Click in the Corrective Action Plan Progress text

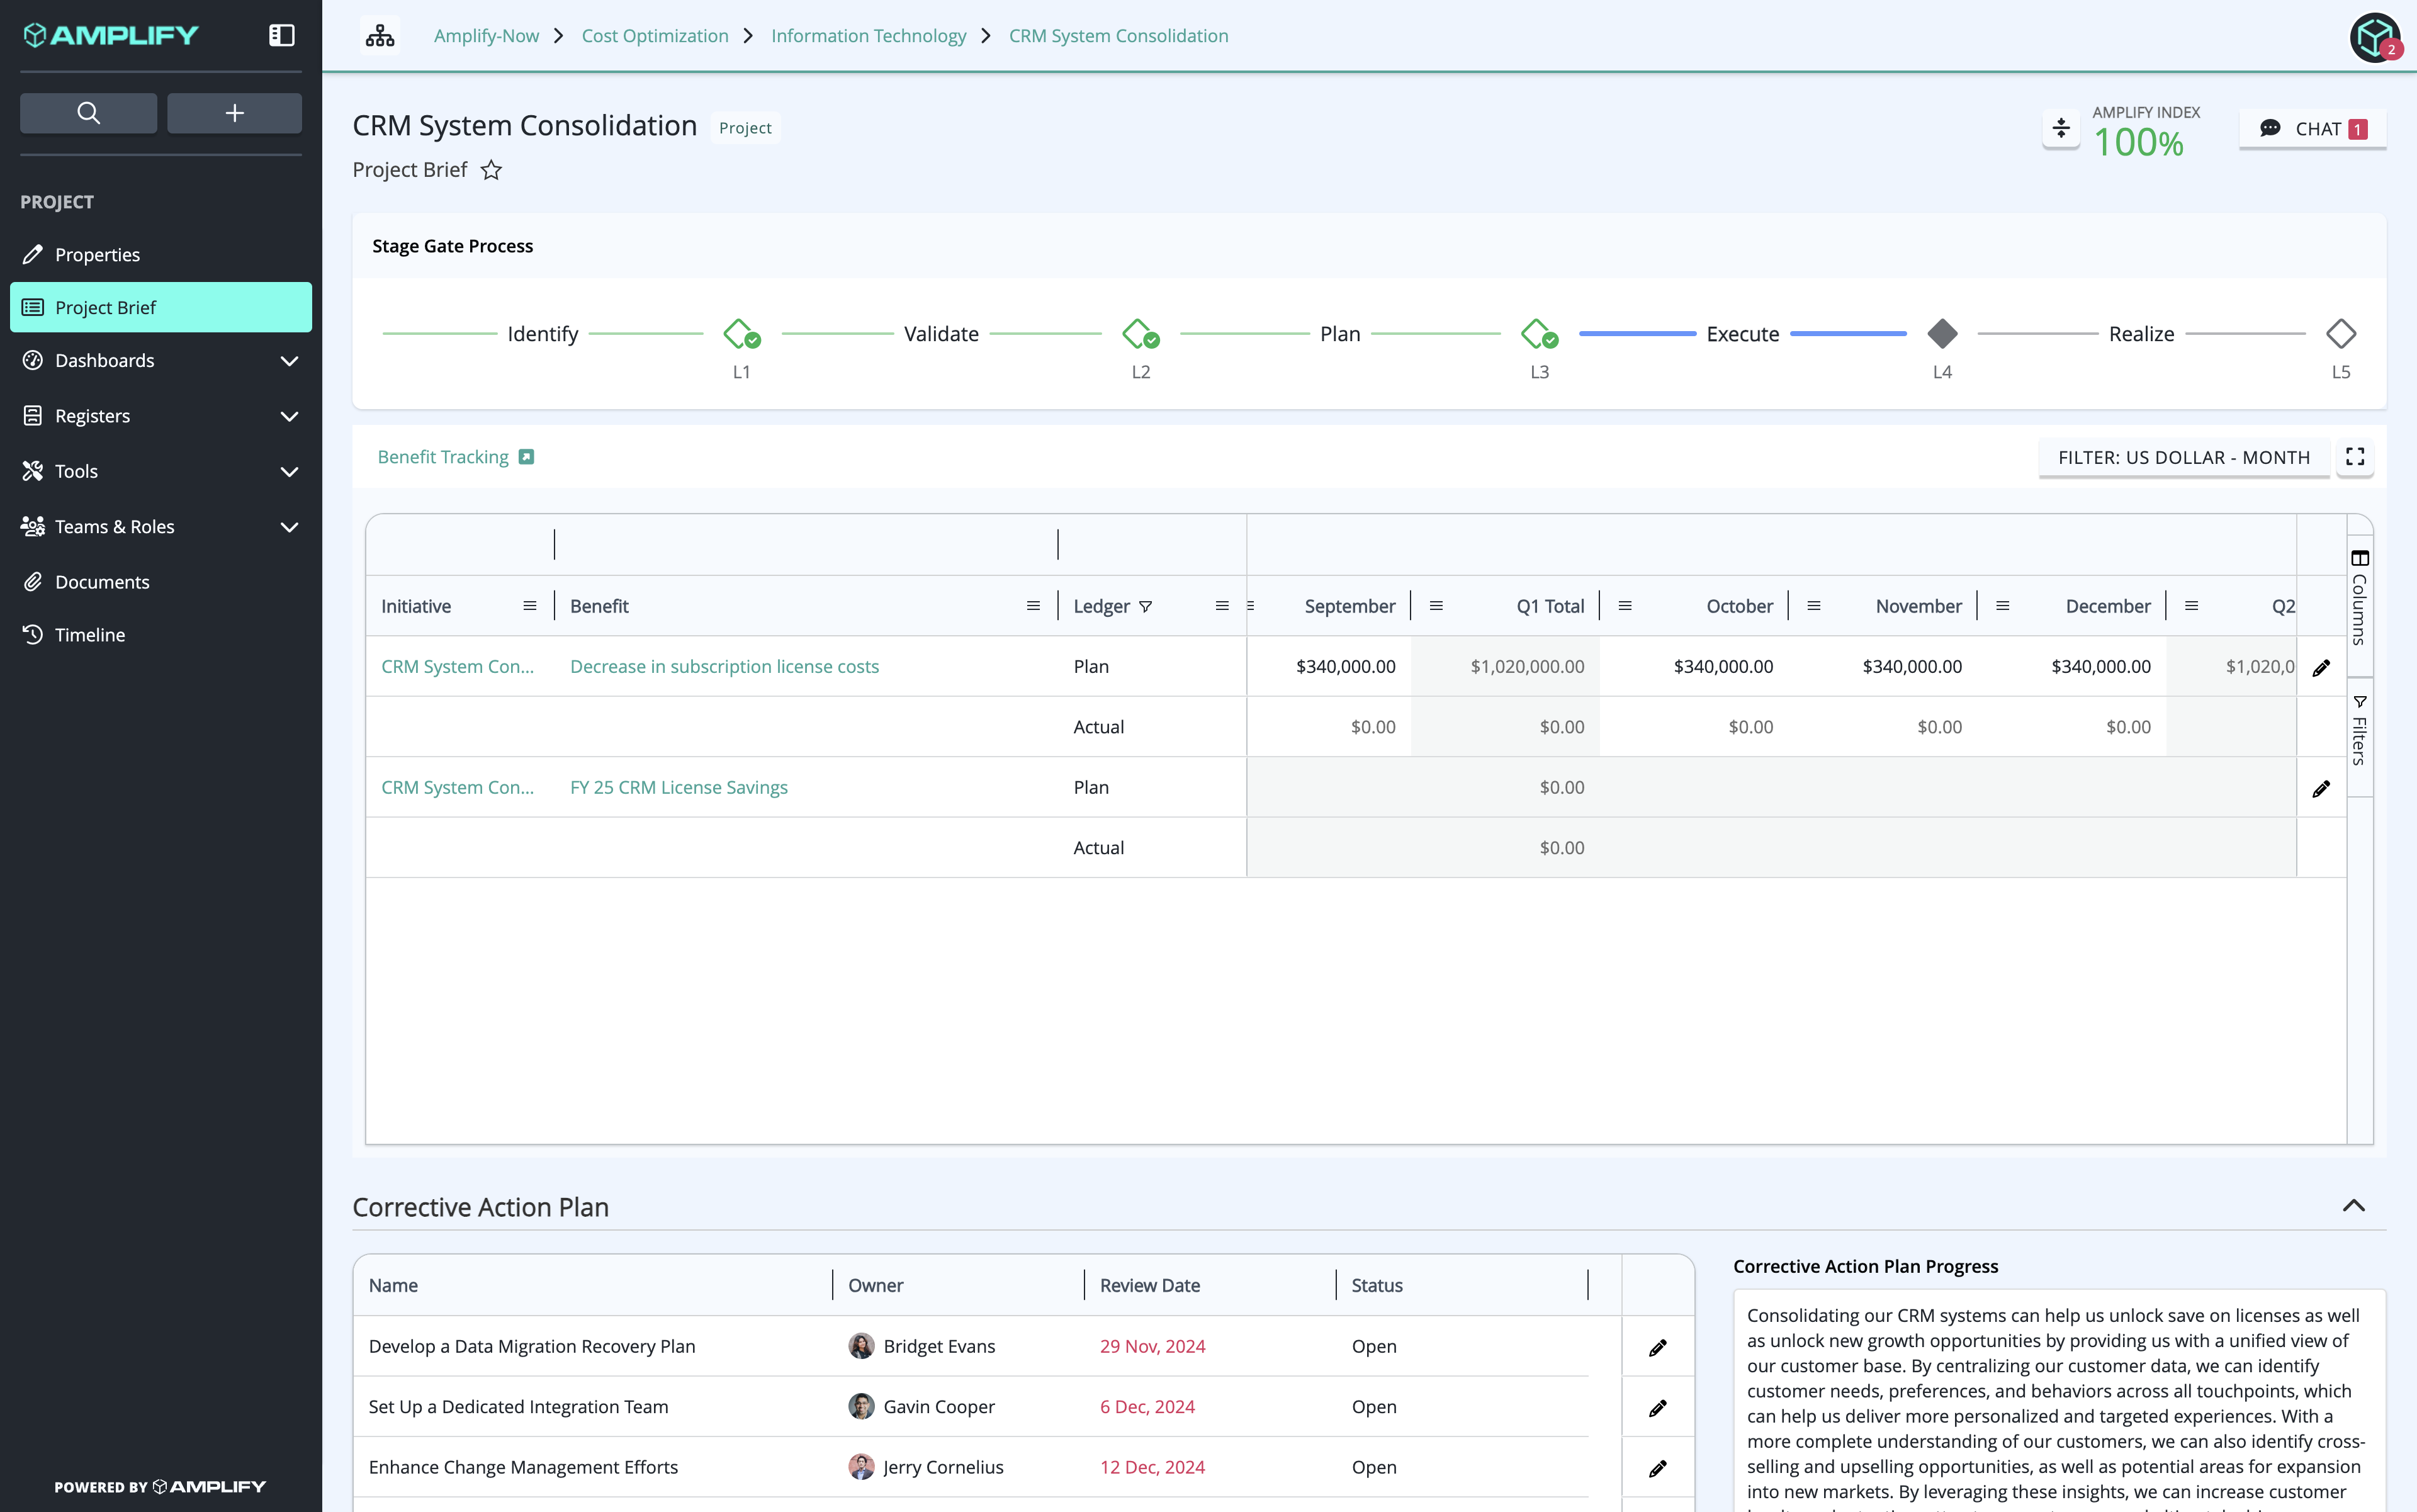pos(2059,1401)
